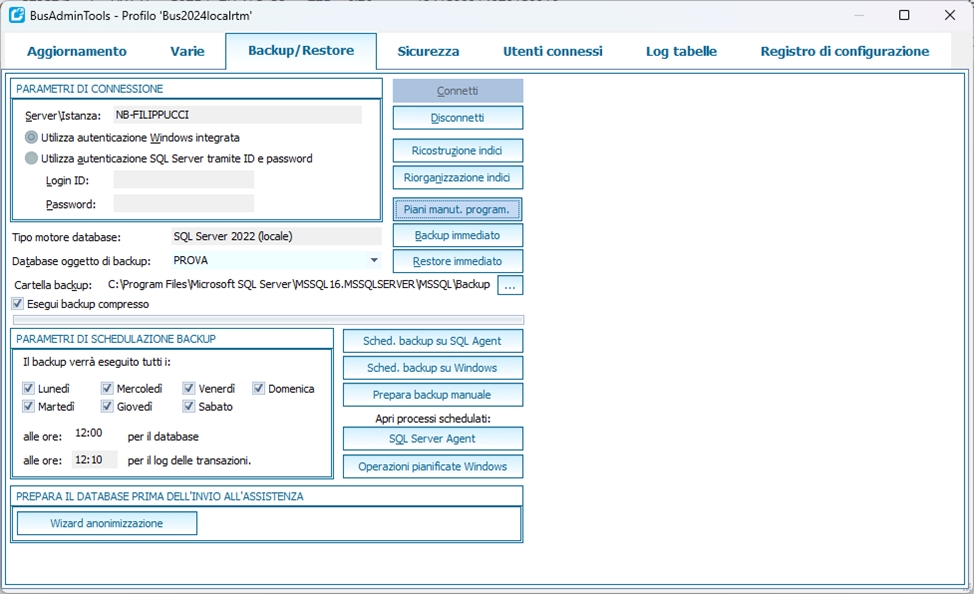Image resolution: width=974 pixels, height=594 pixels.
Task: Toggle Domenica checkbox
Action: (258, 388)
